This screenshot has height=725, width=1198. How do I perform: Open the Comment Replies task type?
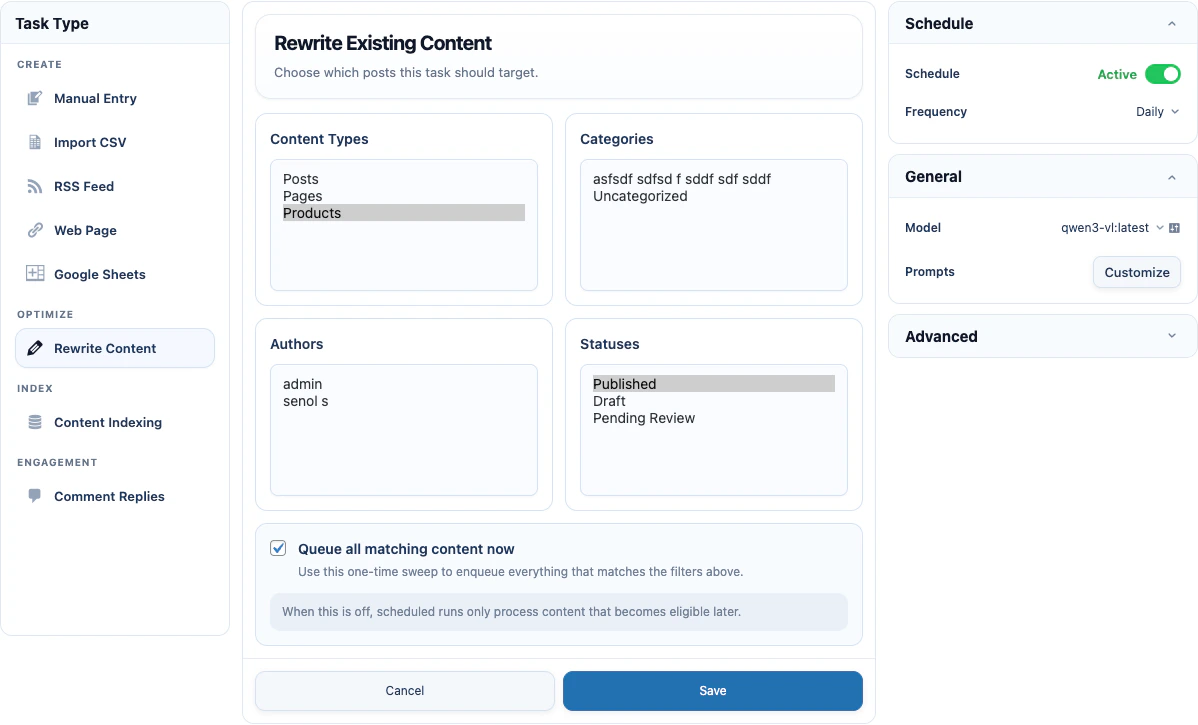[x=115, y=497]
